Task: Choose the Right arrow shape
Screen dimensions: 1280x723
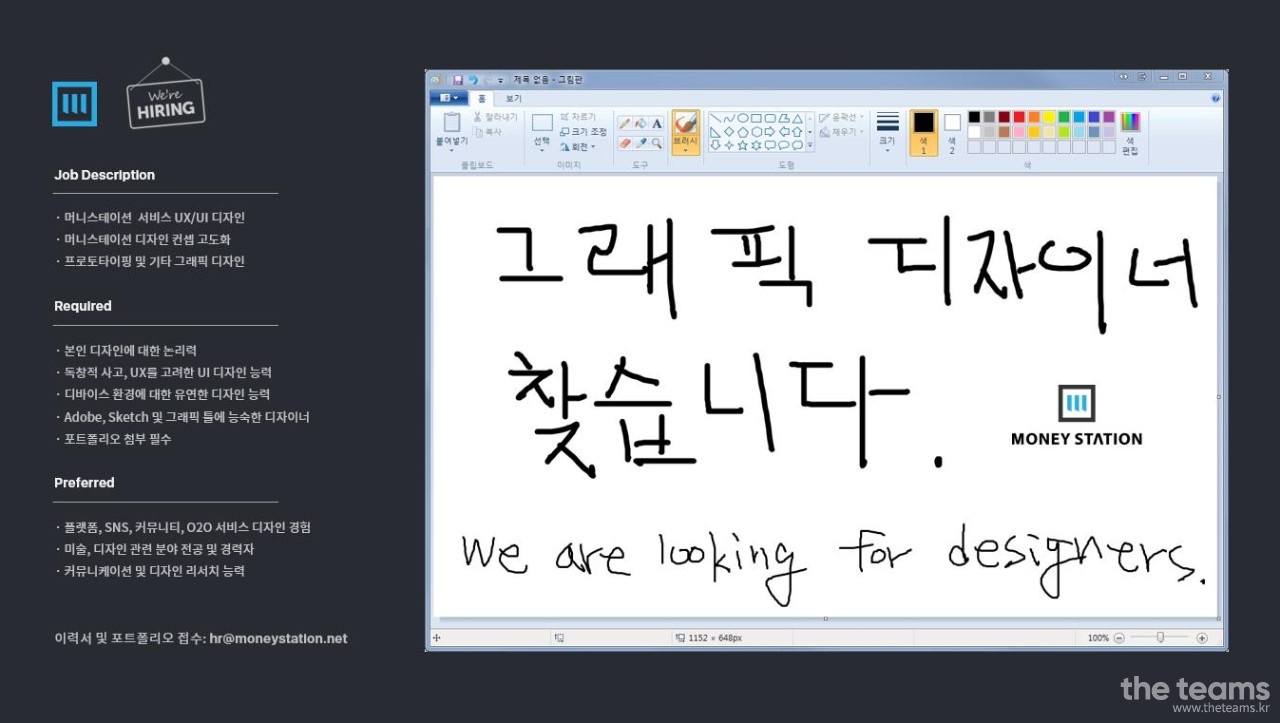Action: [x=770, y=132]
